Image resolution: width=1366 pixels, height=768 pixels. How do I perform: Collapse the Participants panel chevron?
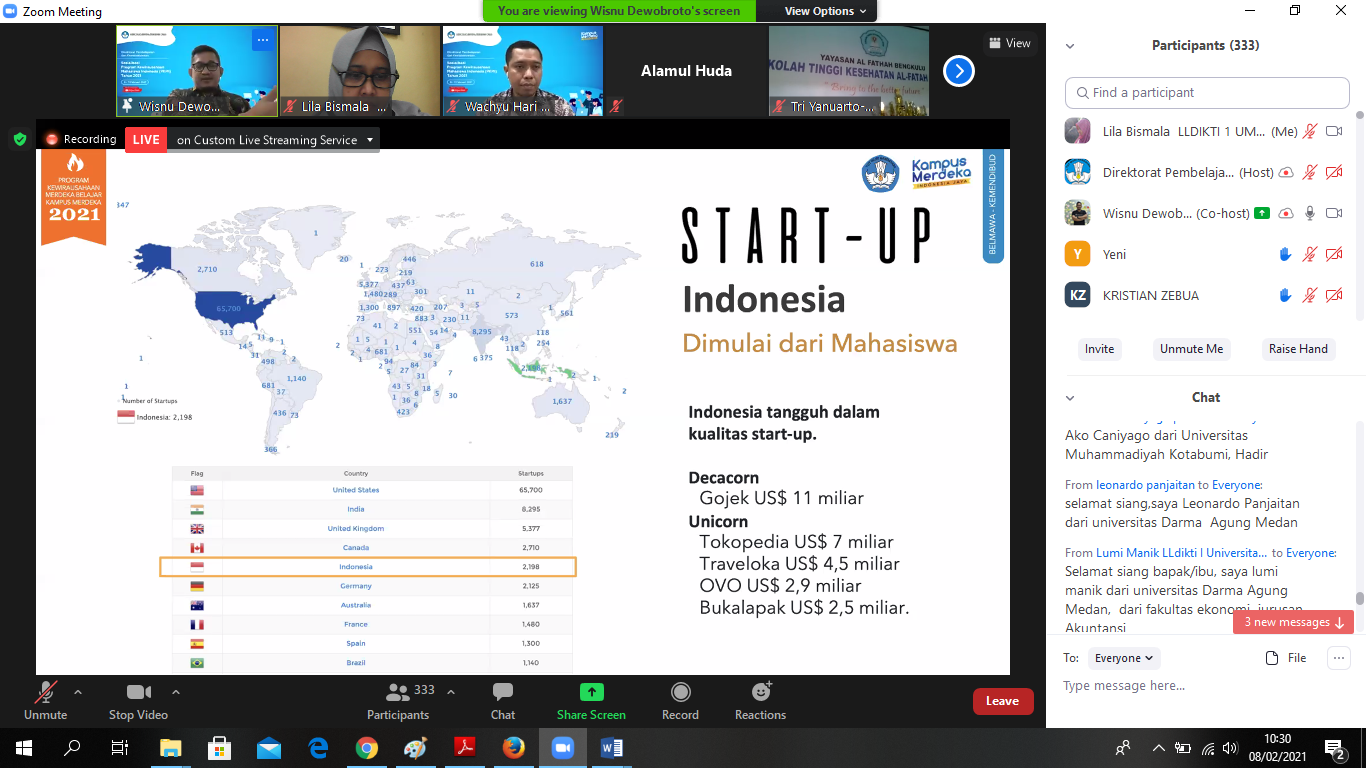coord(1070,46)
